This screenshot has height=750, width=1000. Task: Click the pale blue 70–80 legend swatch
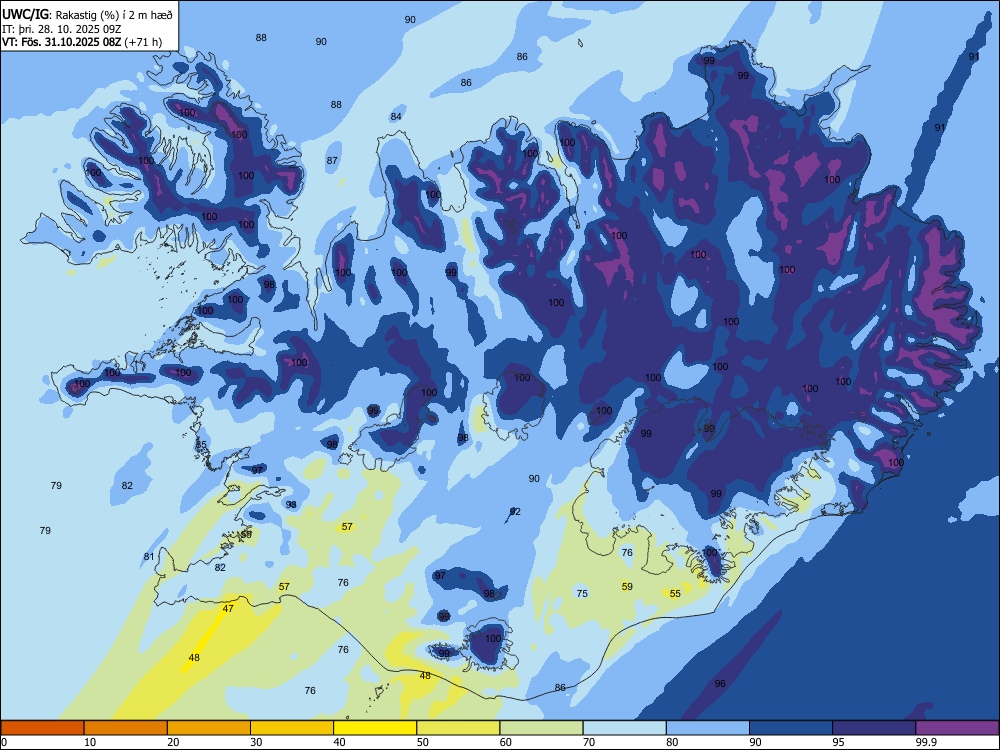[624, 728]
